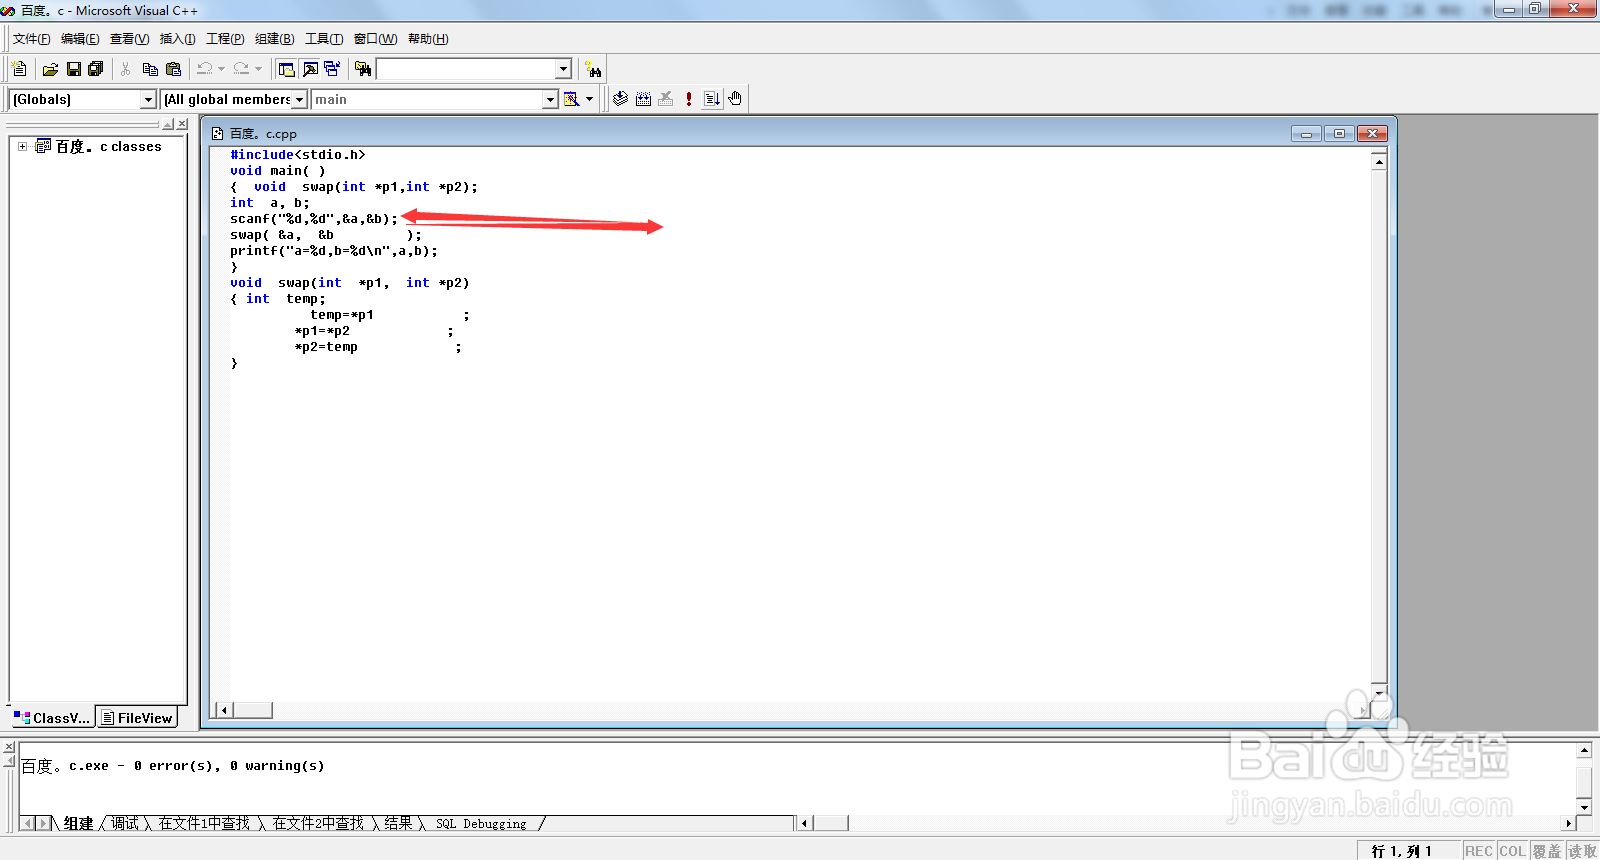This screenshot has width=1600, height=860.
Task: Open the 插入(I) menu
Action: tap(177, 39)
